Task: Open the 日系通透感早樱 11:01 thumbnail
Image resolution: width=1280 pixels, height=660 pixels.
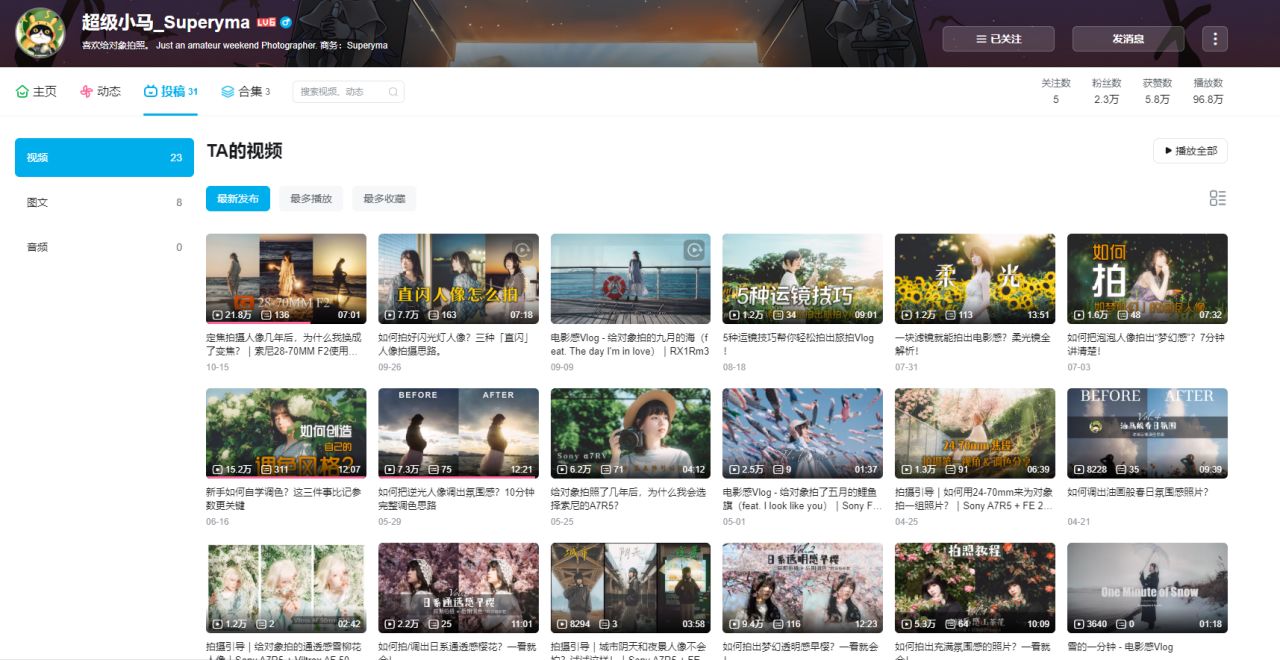Action: click(458, 588)
